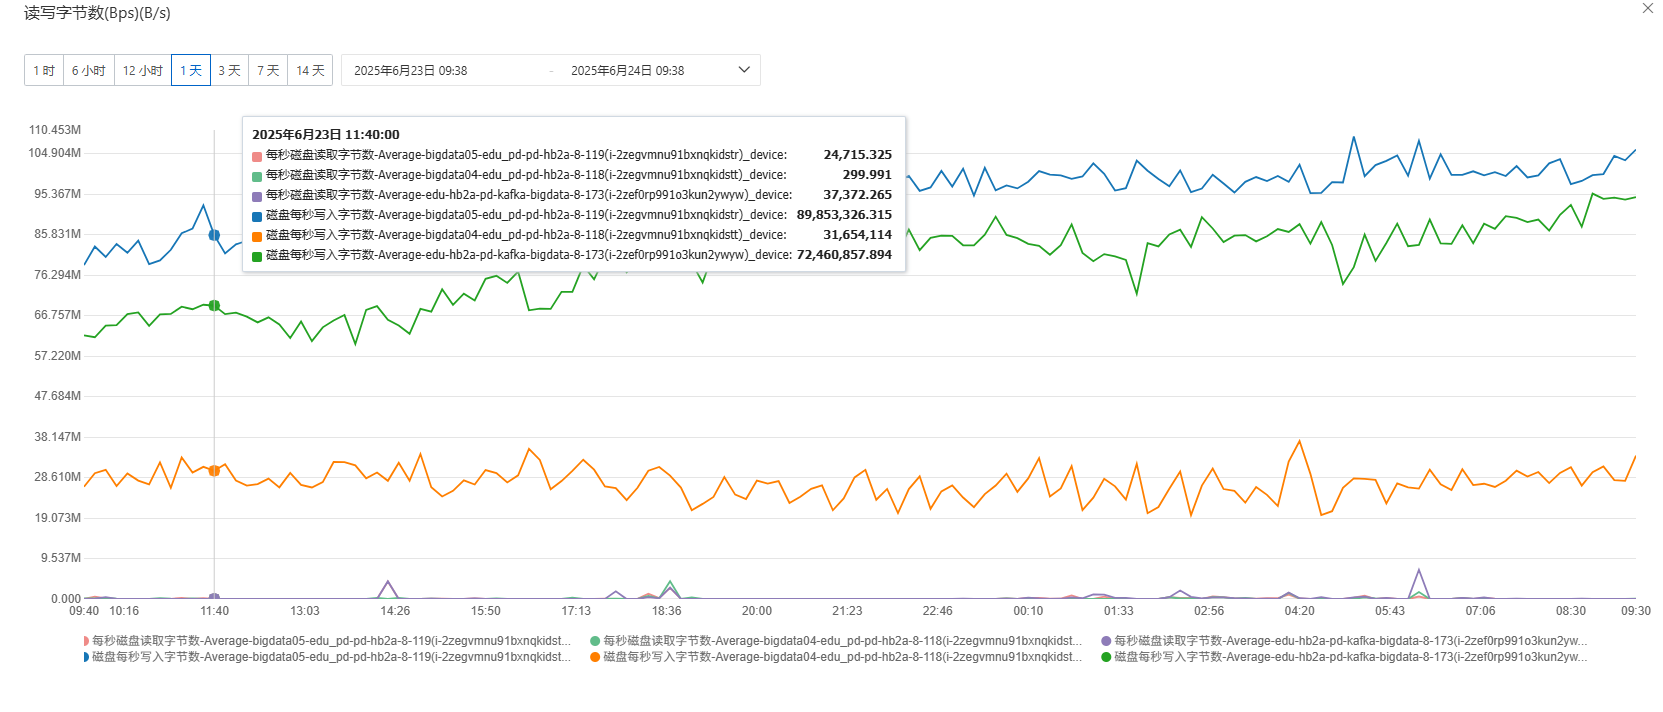Select the 1 天 time range
The image size is (1663, 712).
[x=191, y=70]
